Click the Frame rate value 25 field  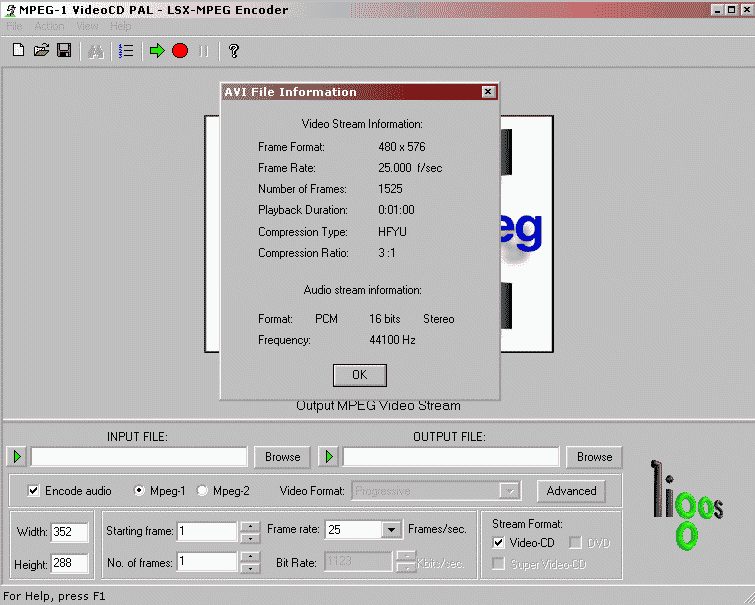click(x=354, y=530)
